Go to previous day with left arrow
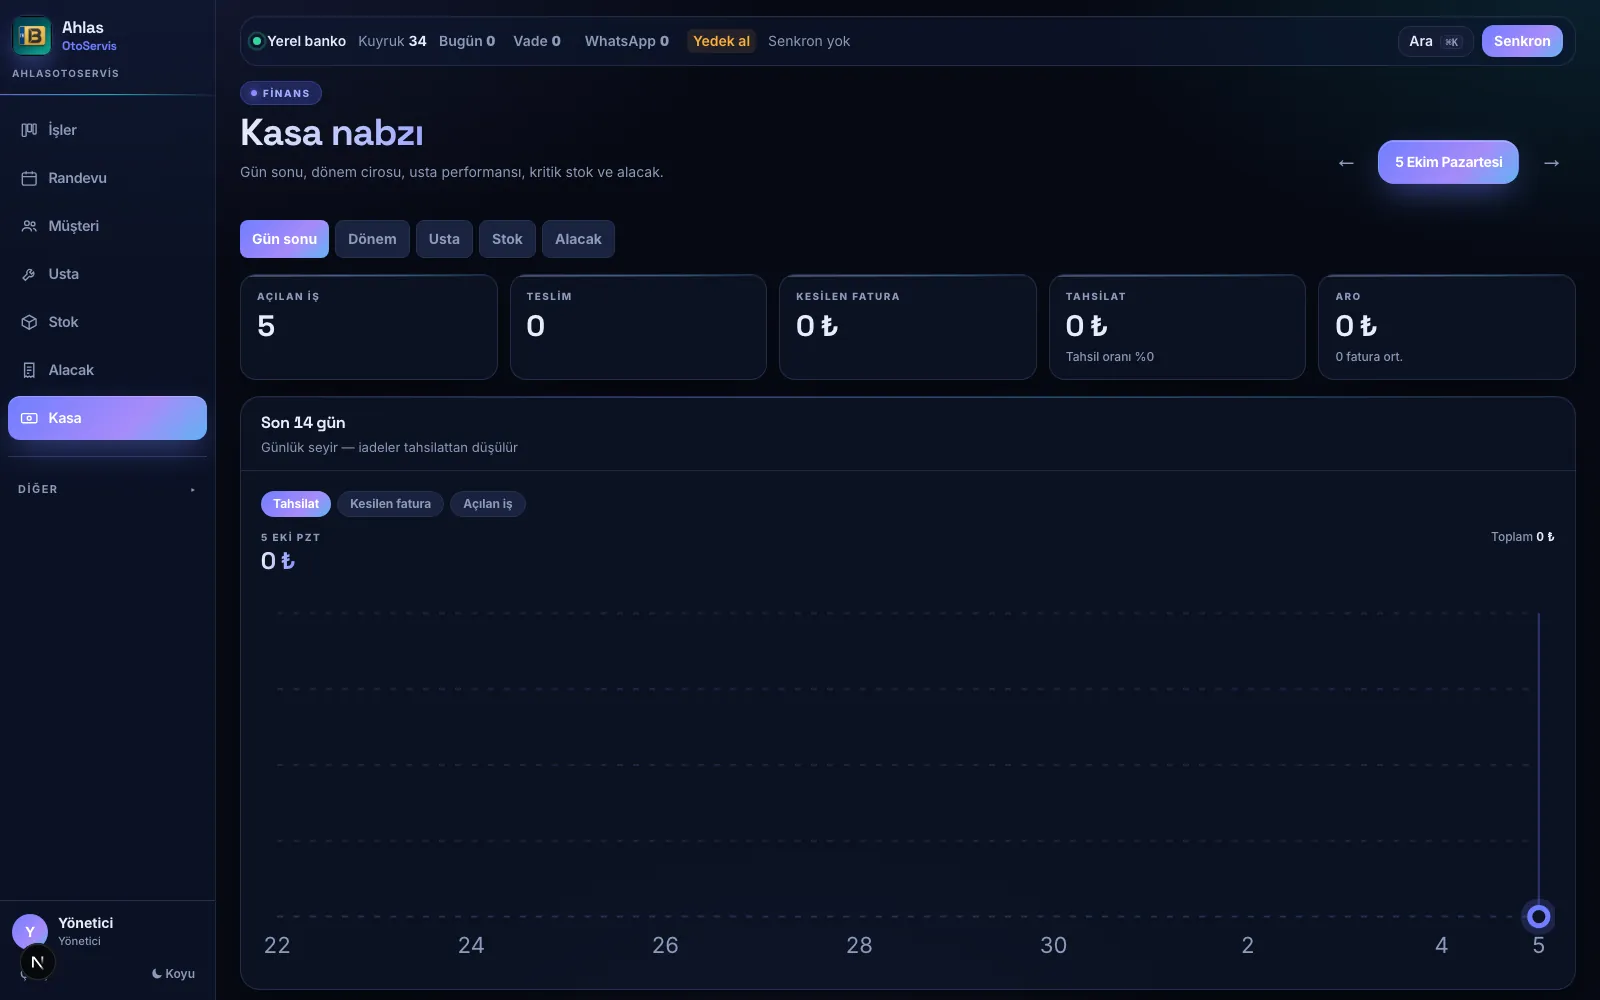This screenshot has width=1600, height=1000. pos(1346,163)
